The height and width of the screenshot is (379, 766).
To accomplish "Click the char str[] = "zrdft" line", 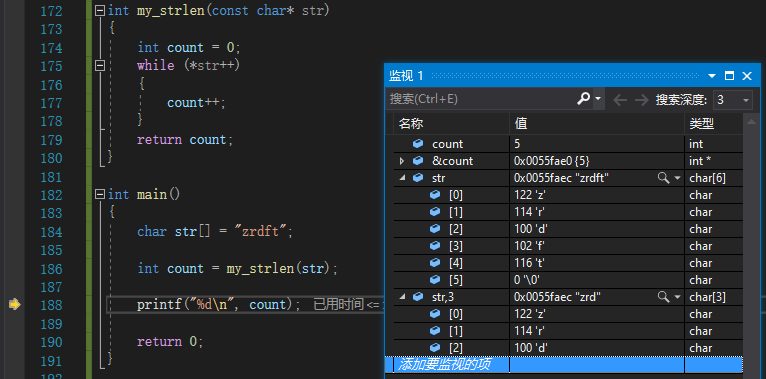I will pos(215,232).
